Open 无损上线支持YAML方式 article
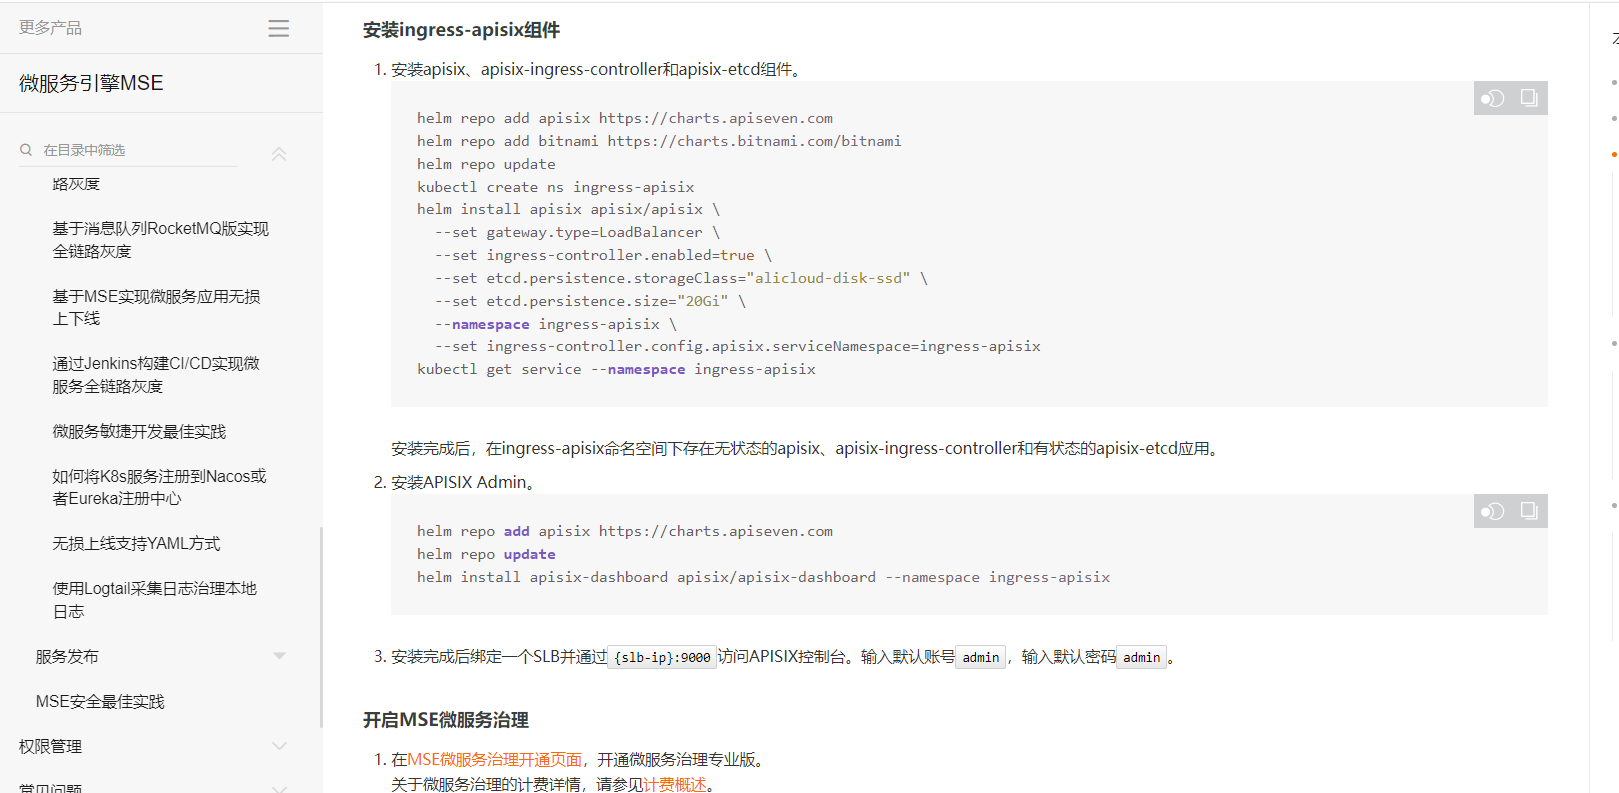The height and width of the screenshot is (793, 1619). click(136, 543)
